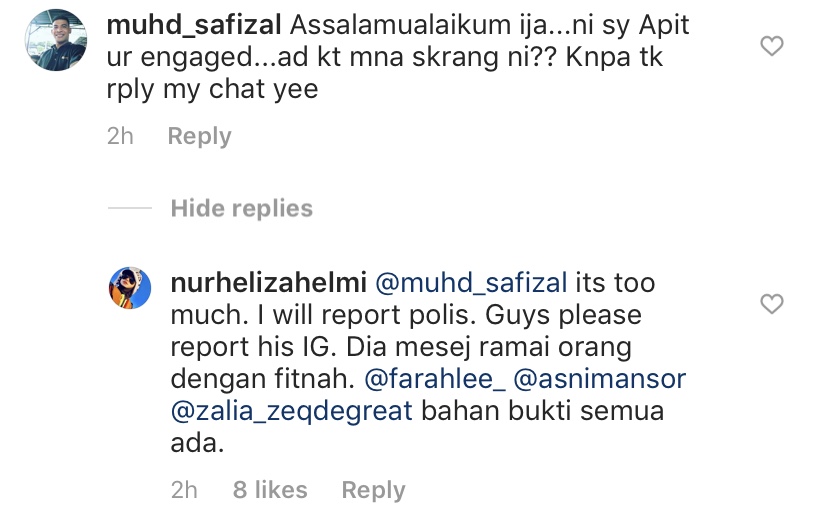Click the 2h timestamp on the reply
This screenshot has width=815, height=517.
(x=184, y=490)
